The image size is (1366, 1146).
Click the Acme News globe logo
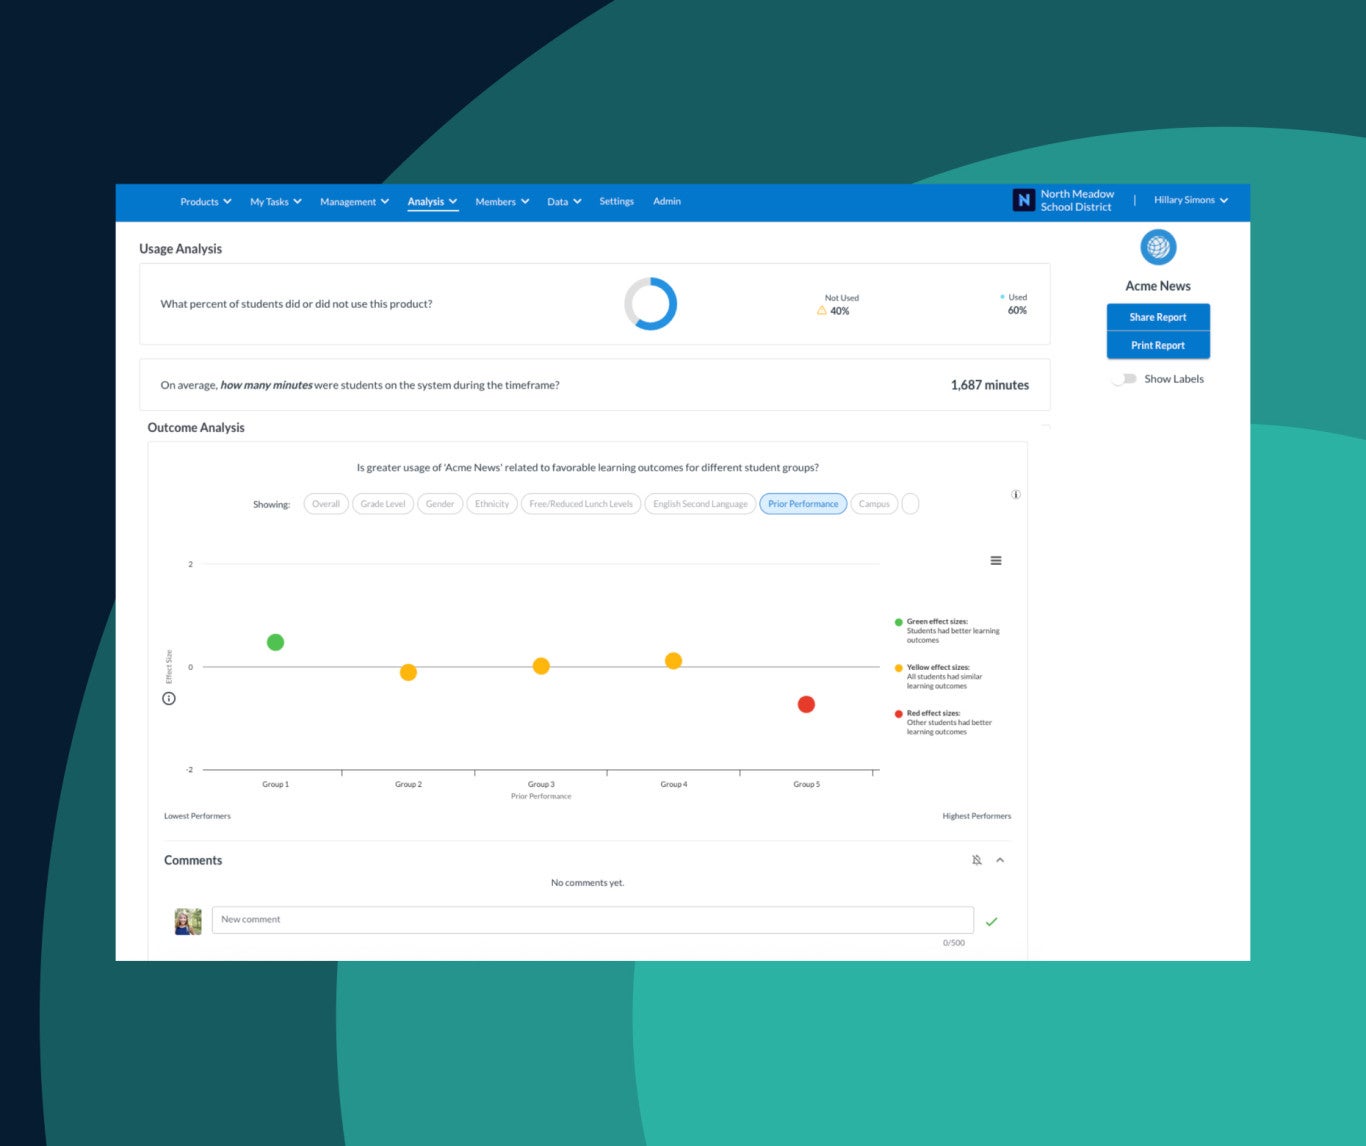tap(1157, 247)
